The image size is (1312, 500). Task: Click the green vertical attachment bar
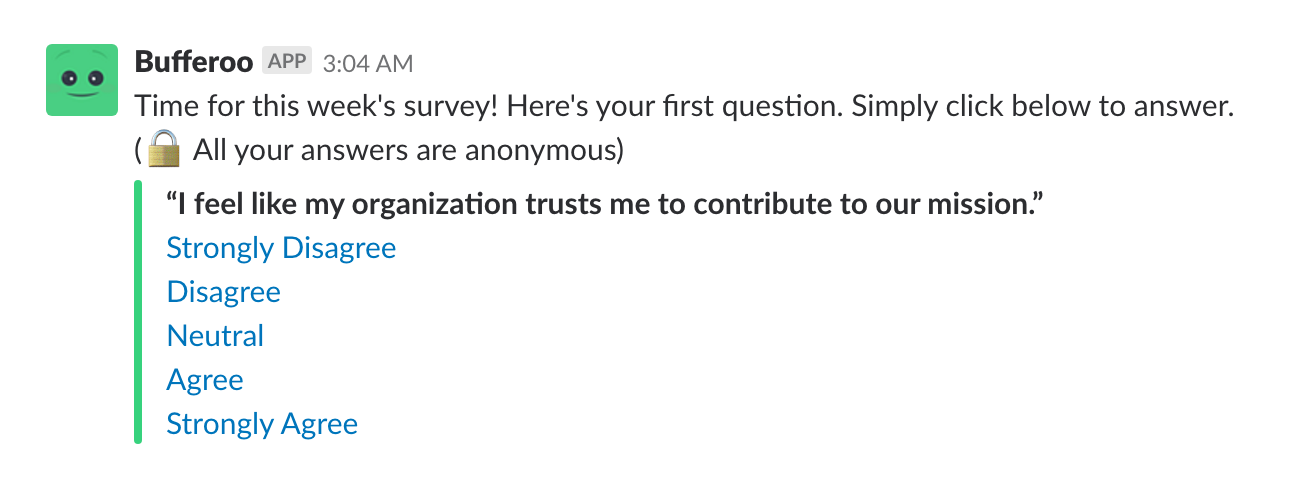click(138, 311)
